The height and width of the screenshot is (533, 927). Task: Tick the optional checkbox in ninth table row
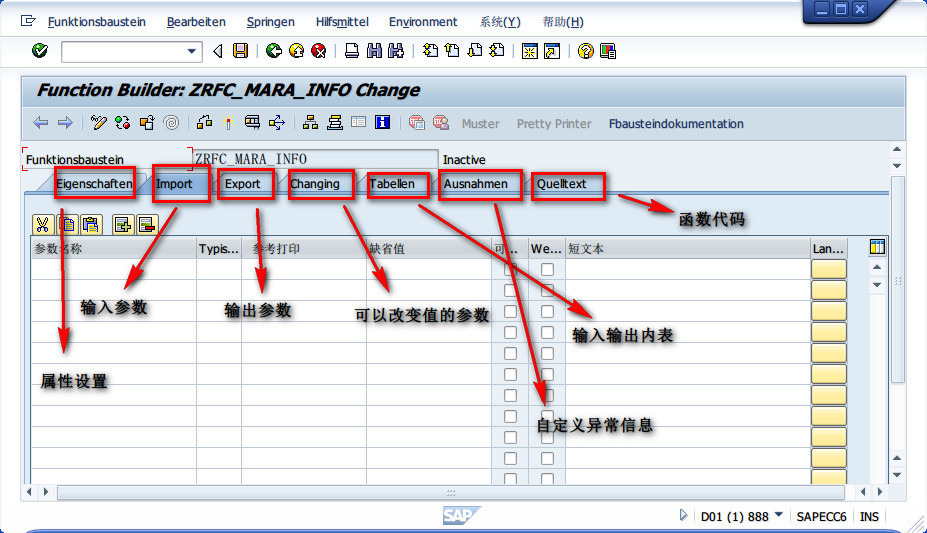[510, 437]
